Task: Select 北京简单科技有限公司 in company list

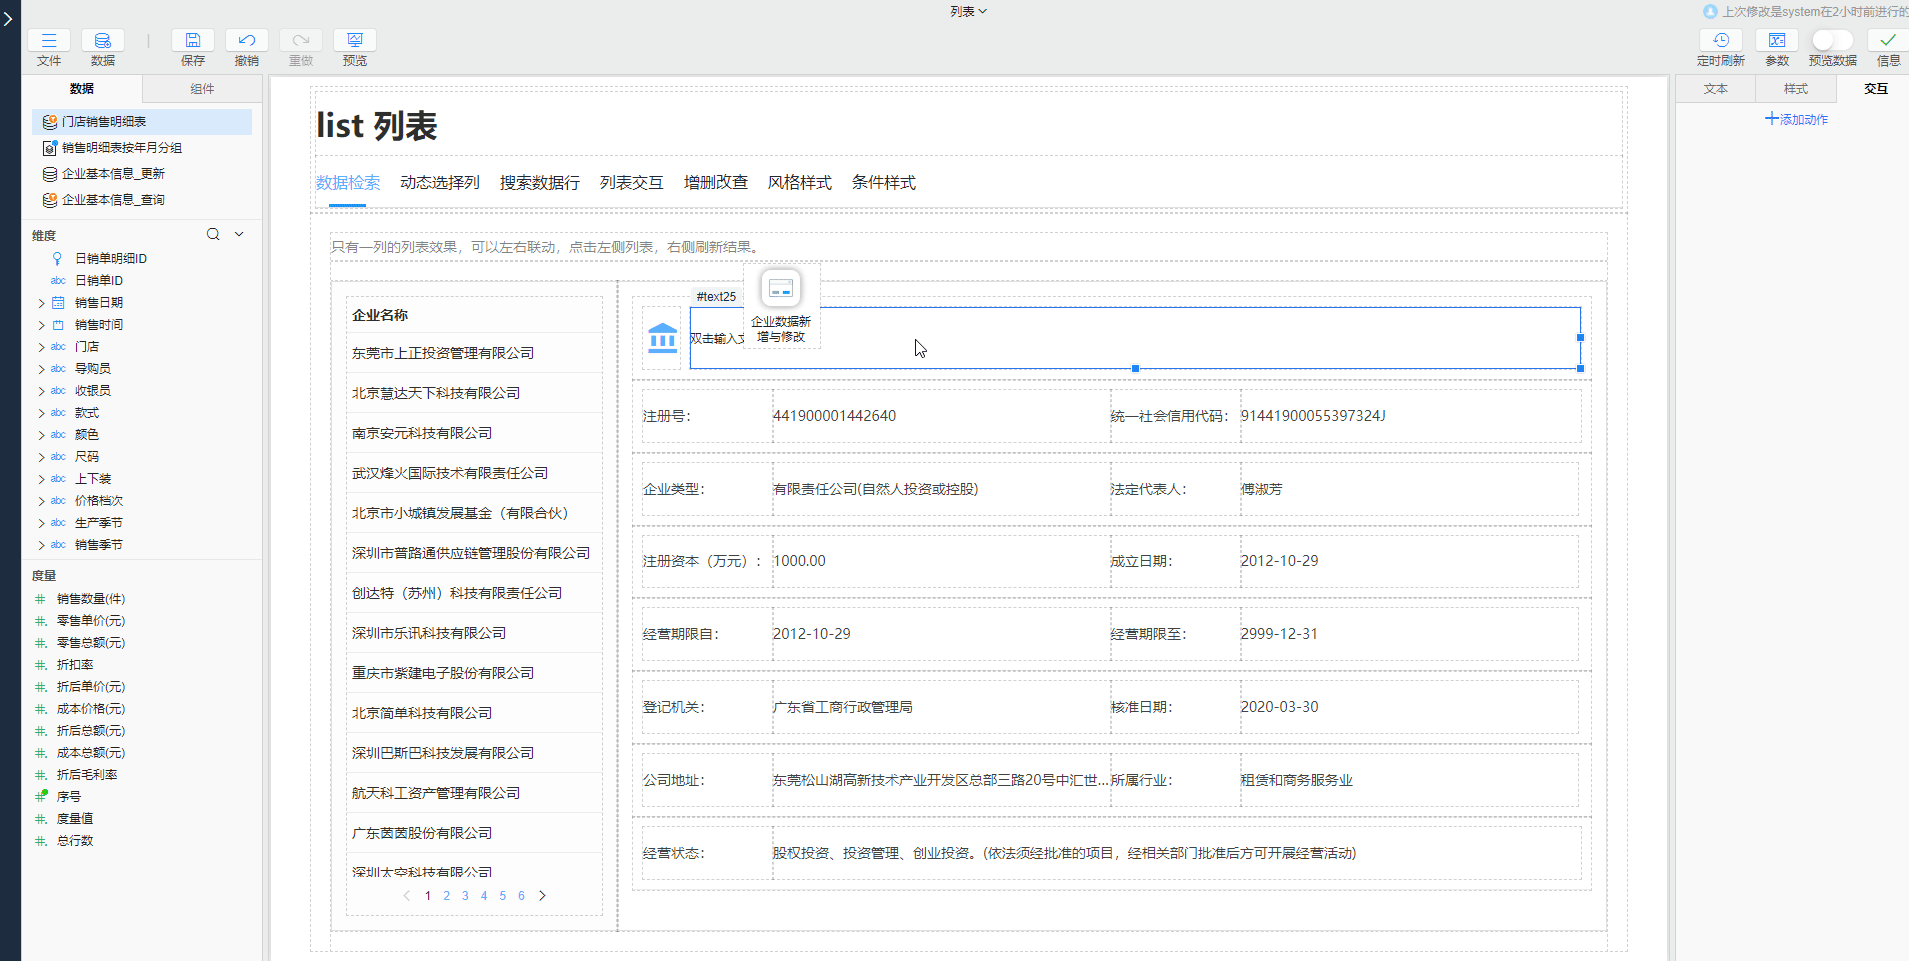Action: (x=422, y=713)
